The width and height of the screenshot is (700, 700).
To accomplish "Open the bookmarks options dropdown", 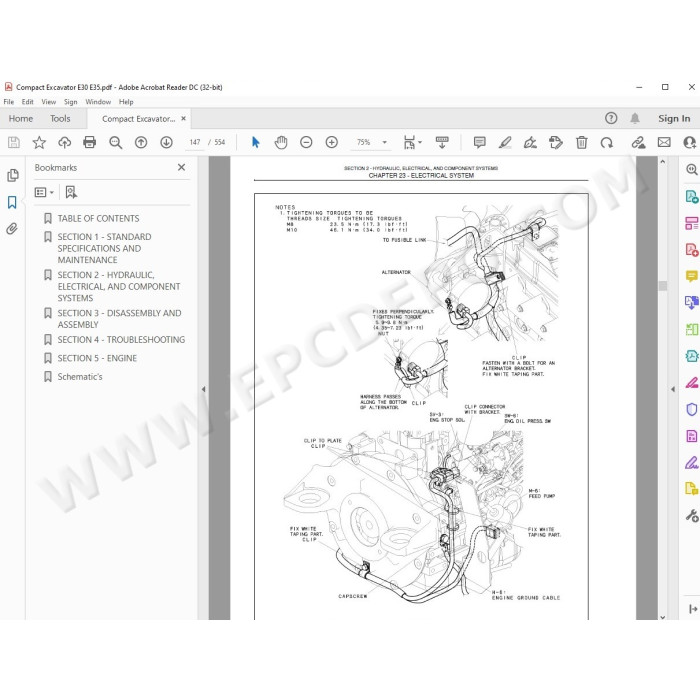I will [x=44, y=192].
